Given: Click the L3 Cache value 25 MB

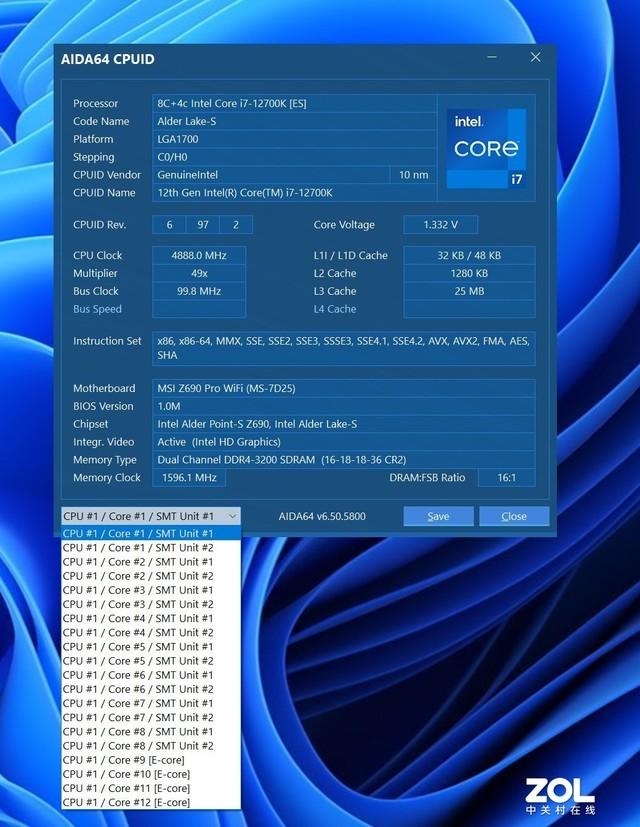Looking at the screenshot, I should pos(469,291).
